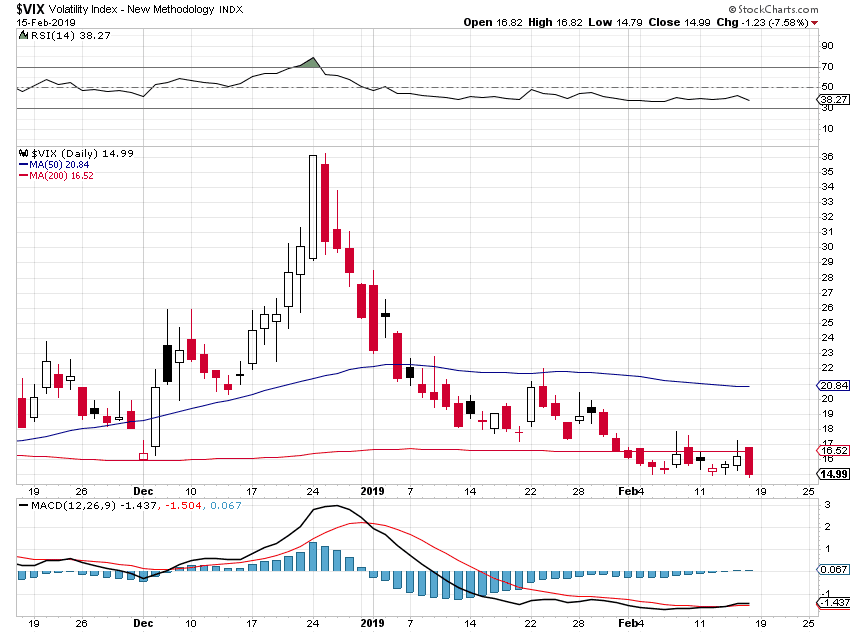This screenshot has width=850, height=633.
Task: Click the Dec label under the MACD panel
Action: [143, 623]
